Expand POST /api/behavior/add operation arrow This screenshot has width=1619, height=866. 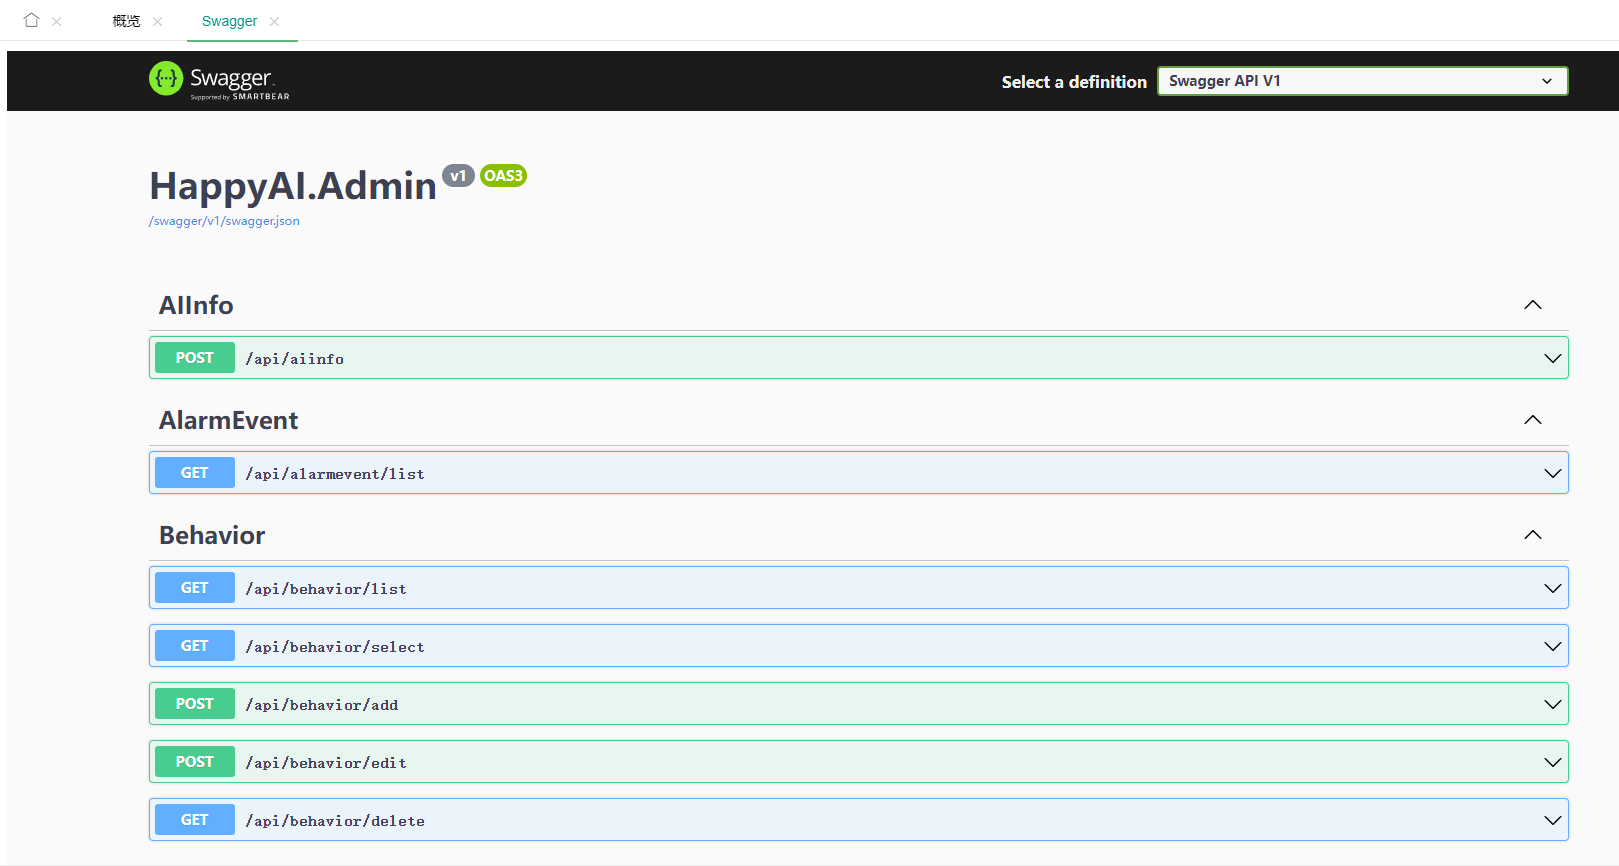click(1552, 704)
